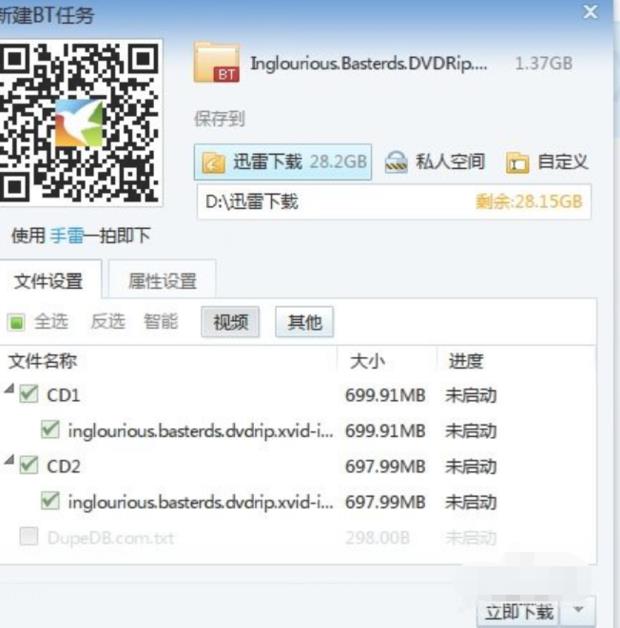
Task: Click the 未启动 status of DupeDB.com.txt
Action: (471, 538)
